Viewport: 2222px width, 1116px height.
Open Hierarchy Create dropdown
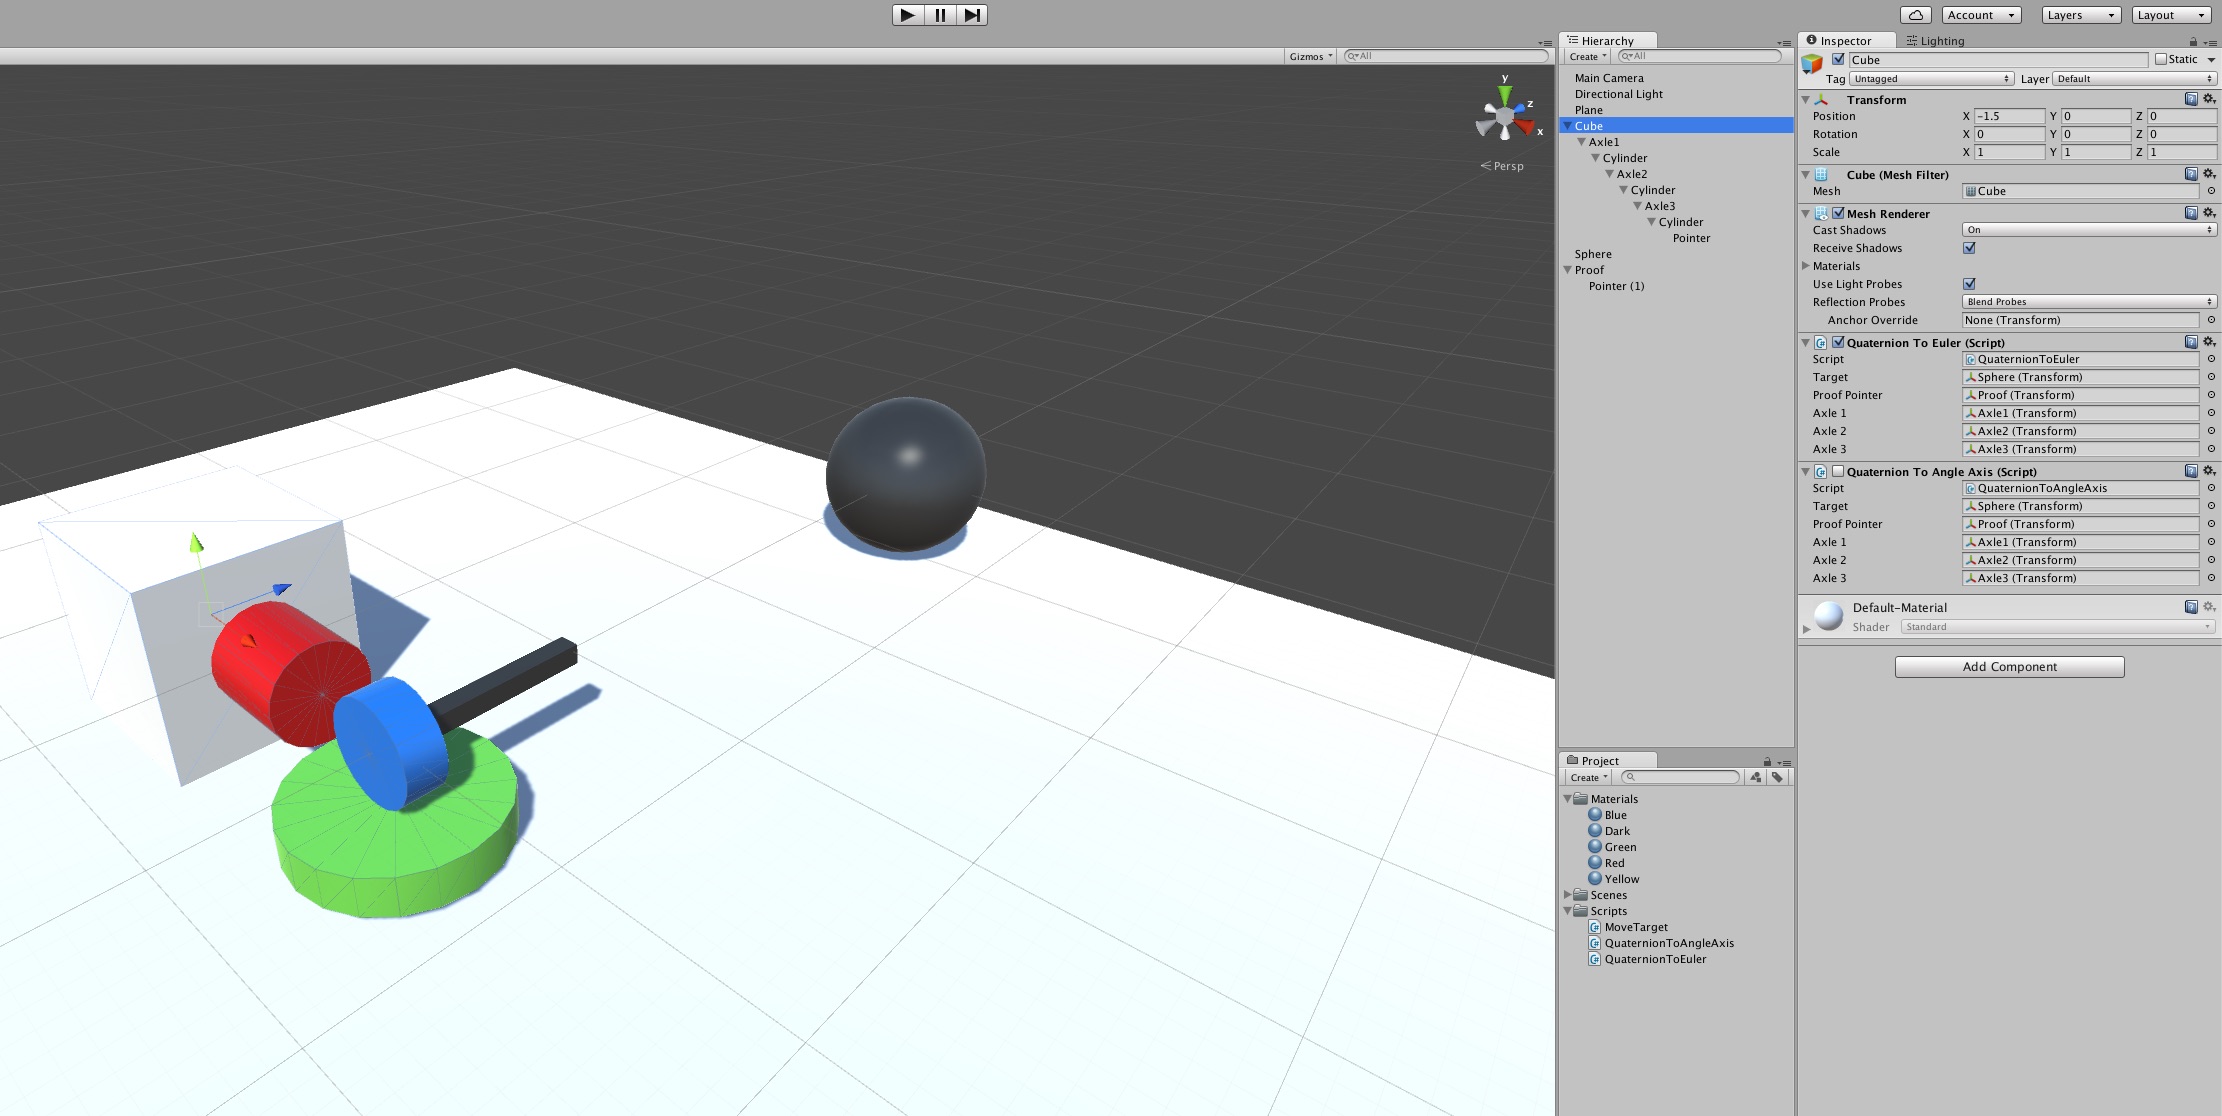tap(1587, 57)
